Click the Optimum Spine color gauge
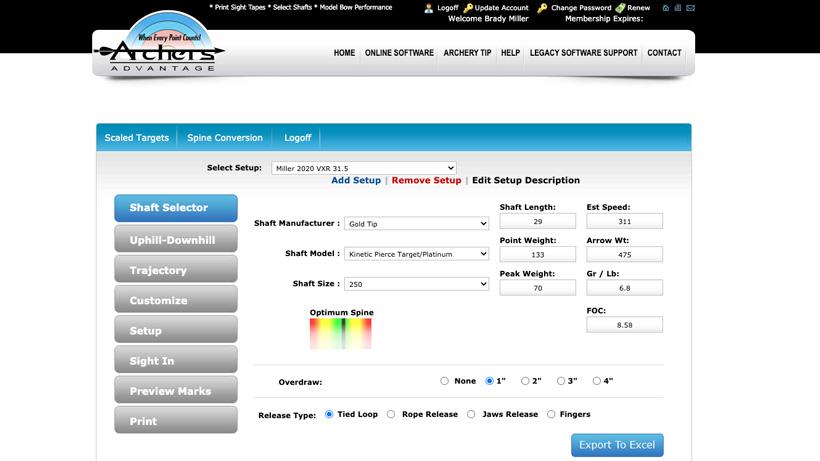The width and height of the screenshot is (820, 461). [x=340, y=333]
